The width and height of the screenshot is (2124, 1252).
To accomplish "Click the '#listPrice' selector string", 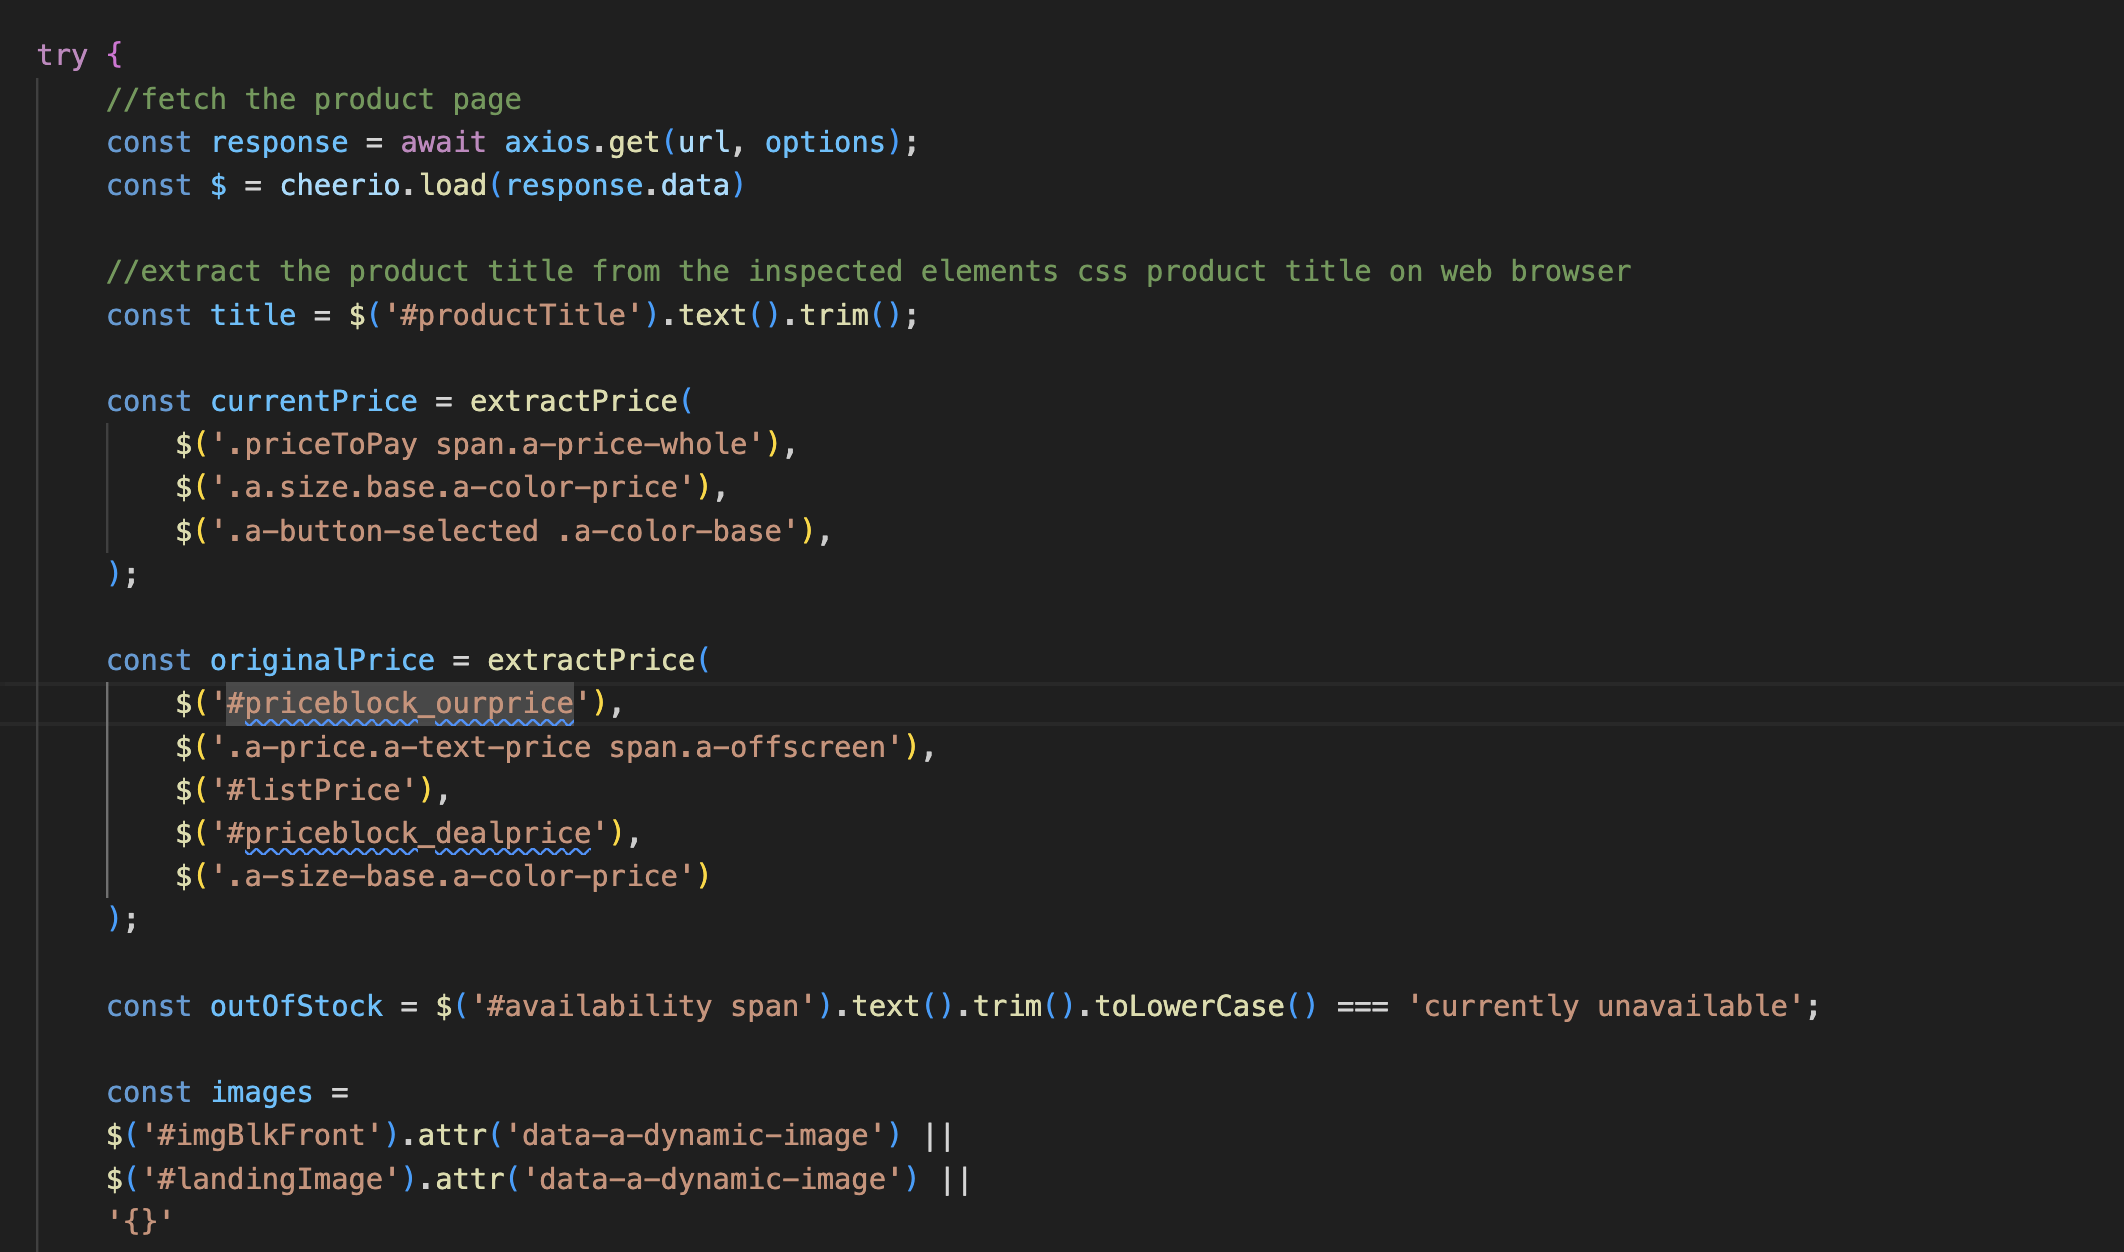I will coord(314,790).
